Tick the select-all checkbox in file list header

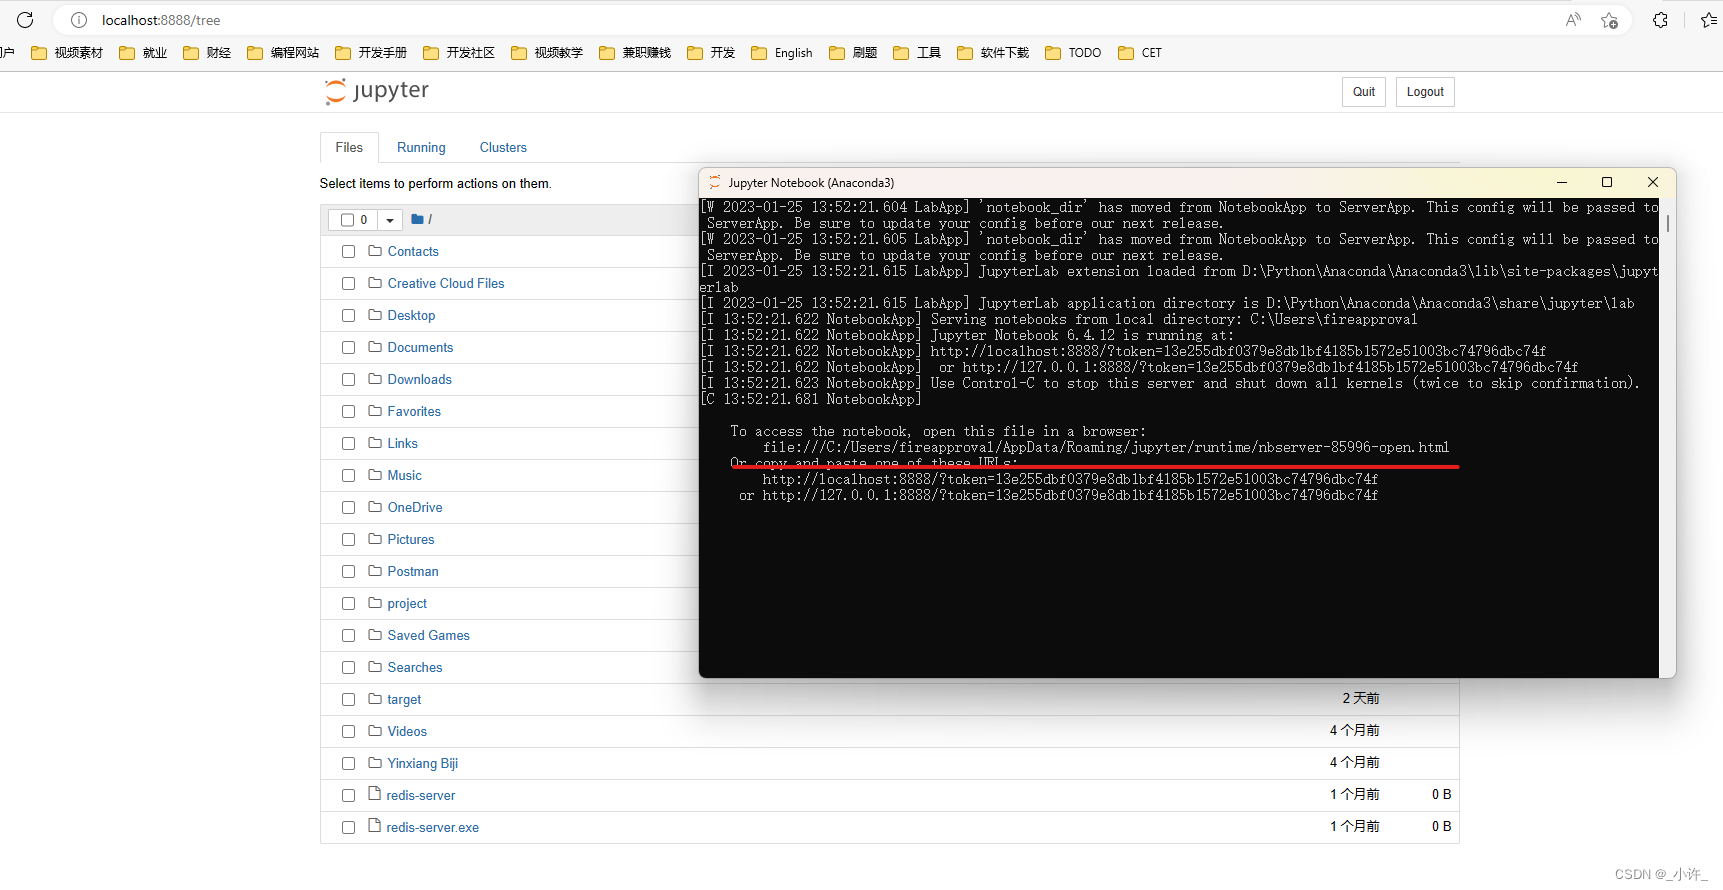tap(348, 220)
